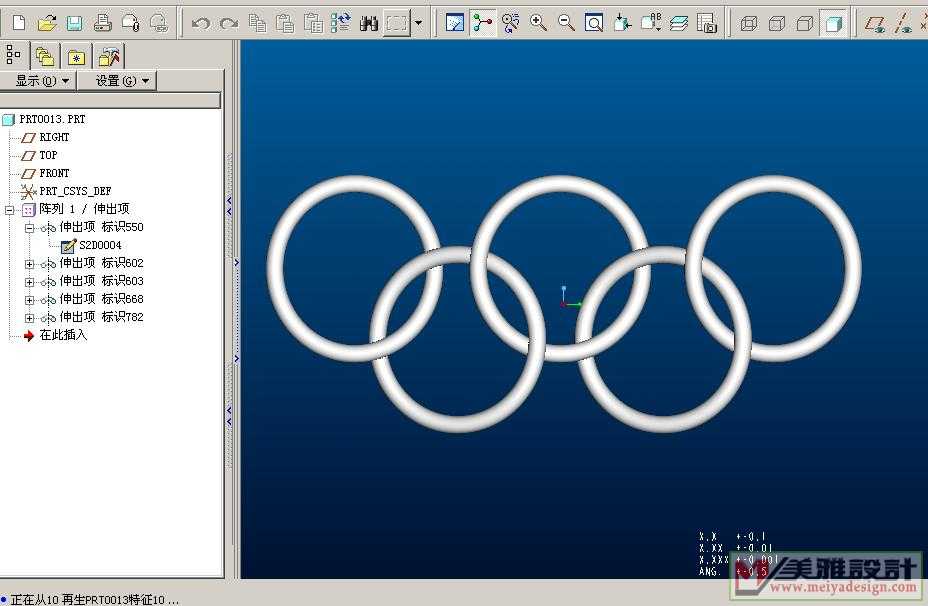
Task: Open the binoculars search tool
Action: point(369,23)
